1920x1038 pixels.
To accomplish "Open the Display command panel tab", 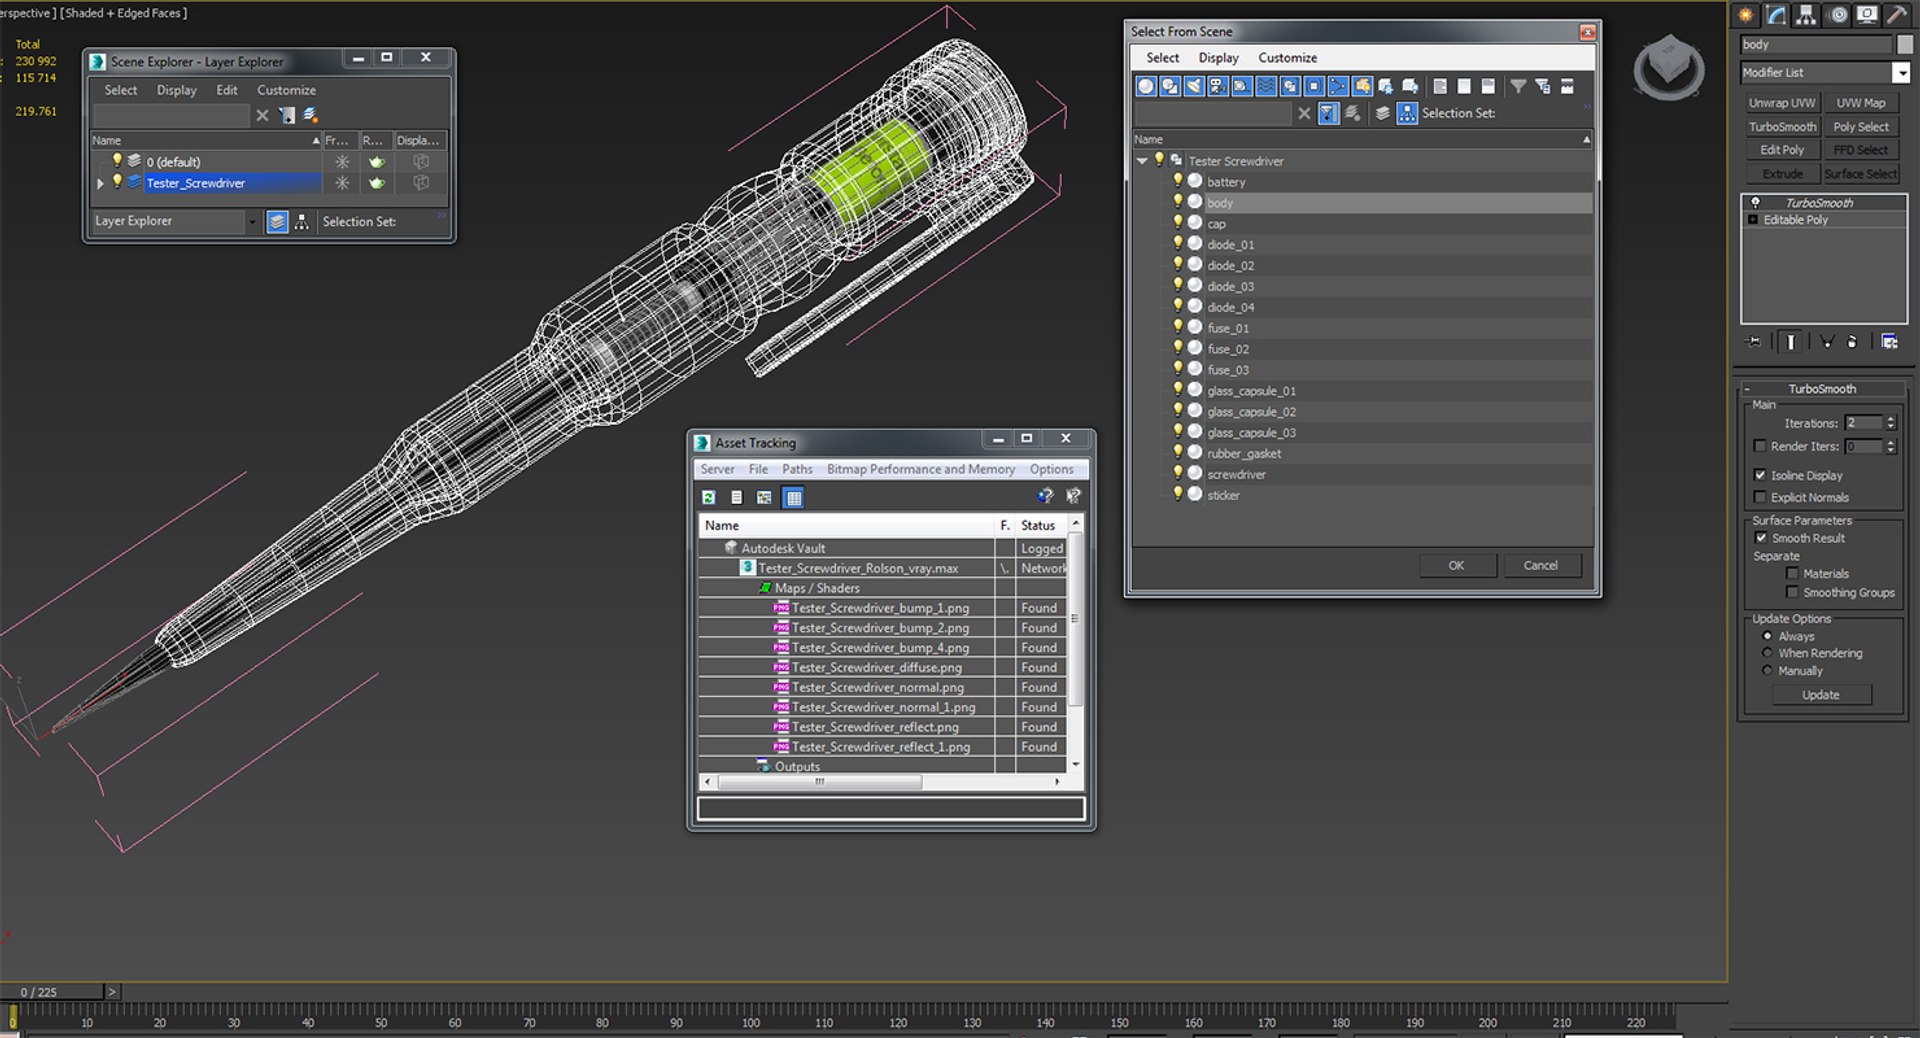I will click(x=1867, y=15).
